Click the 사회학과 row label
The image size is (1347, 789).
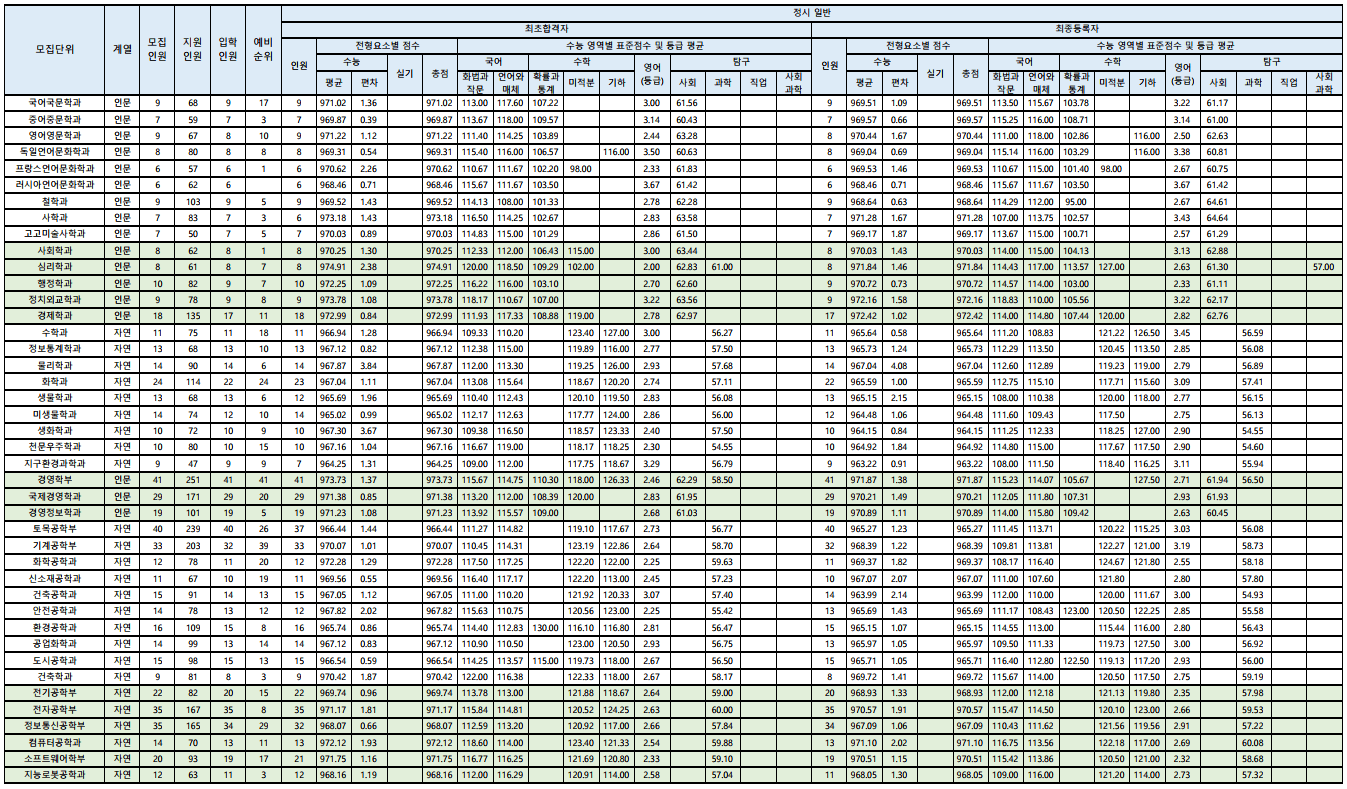point(54,250)
